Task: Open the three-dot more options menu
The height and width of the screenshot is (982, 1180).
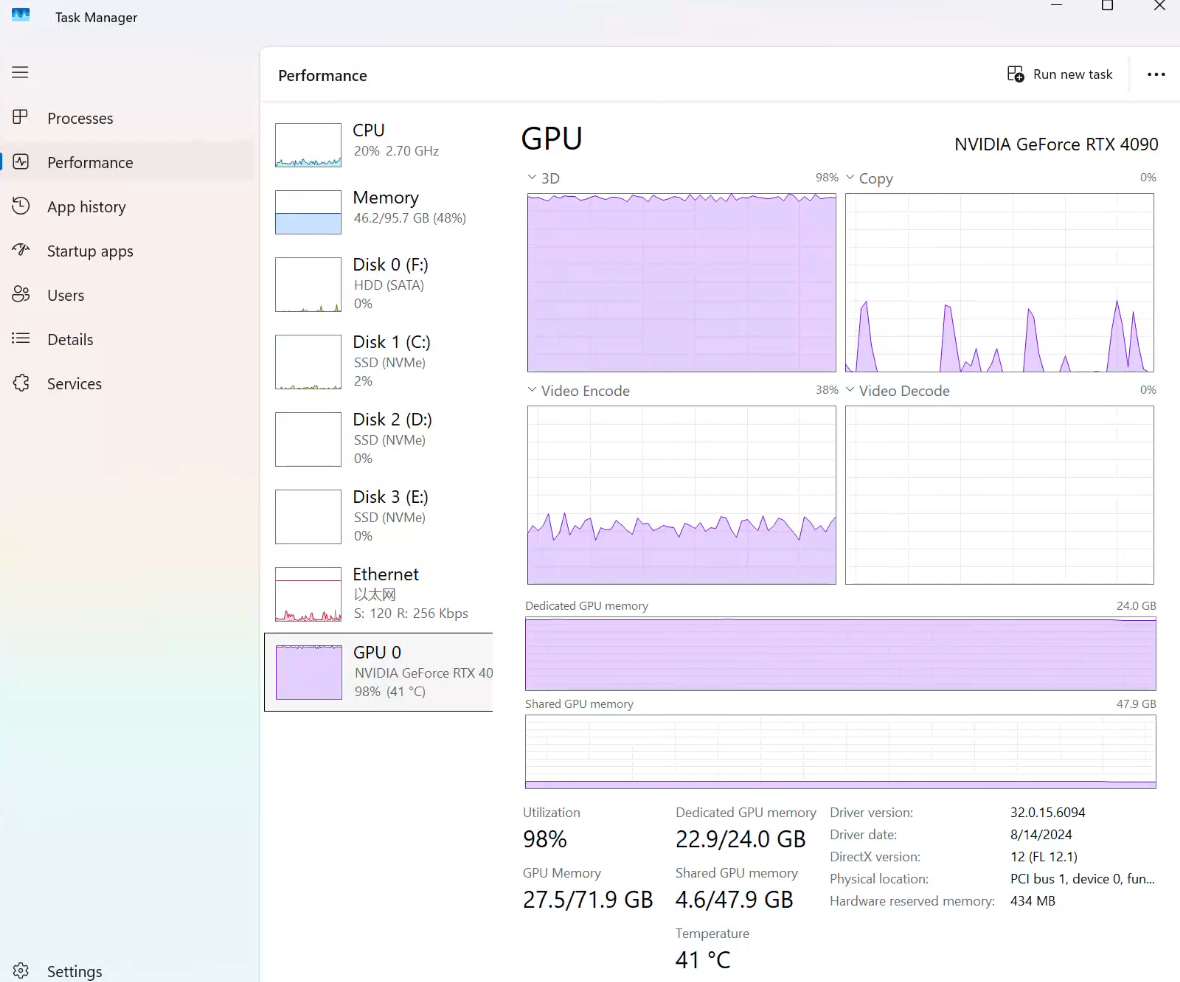Action: tap(1156, 75)
